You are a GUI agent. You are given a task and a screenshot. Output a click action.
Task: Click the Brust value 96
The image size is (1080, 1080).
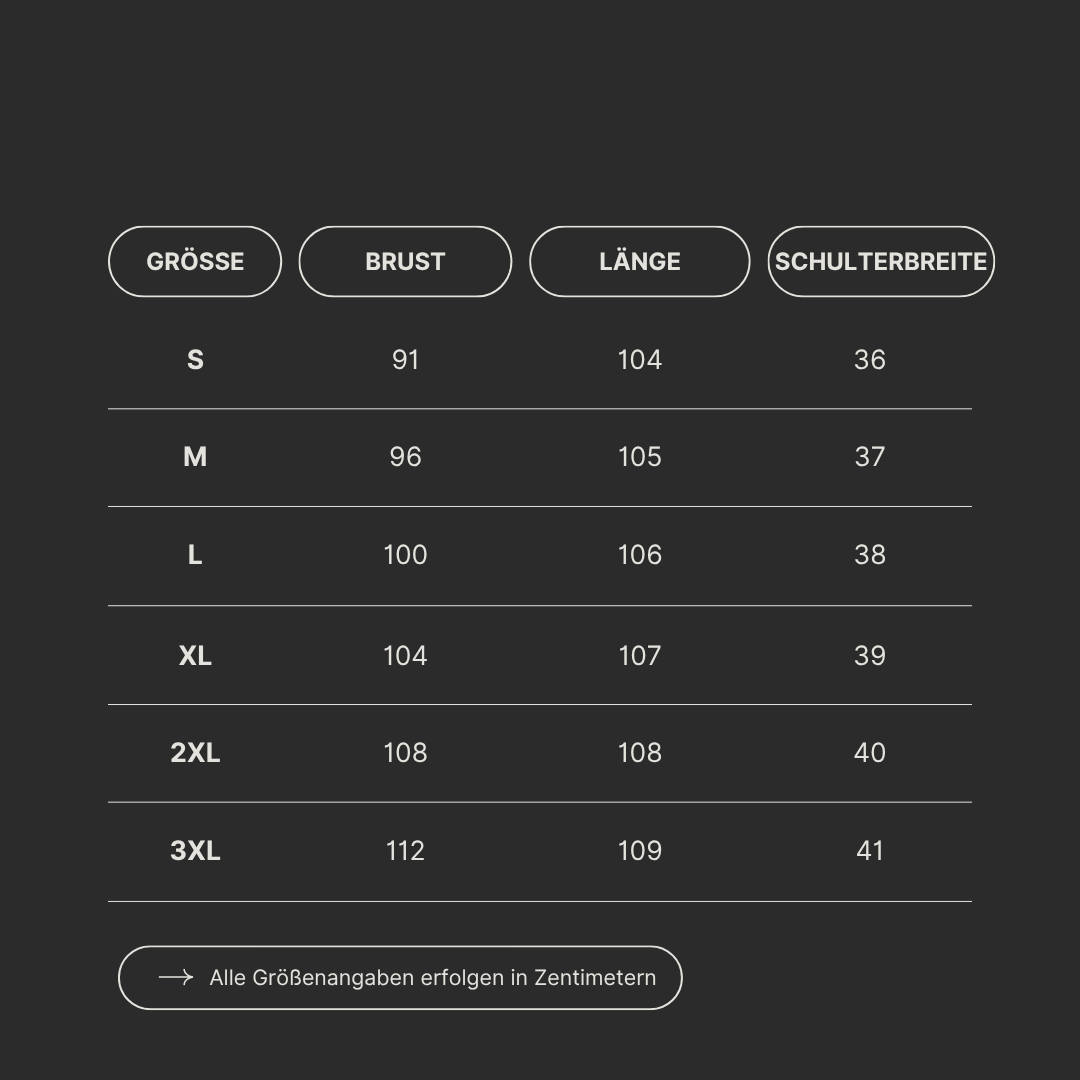click(x=405, y=457)
